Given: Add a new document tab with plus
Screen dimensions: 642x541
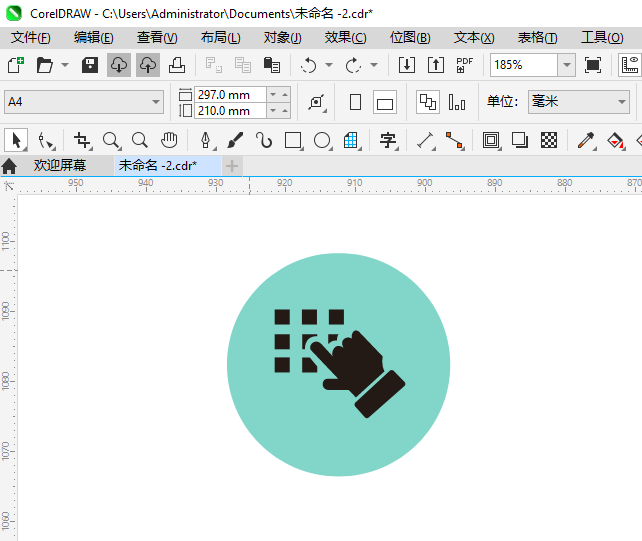Looking at the screenshot, I should pos(232,166).
